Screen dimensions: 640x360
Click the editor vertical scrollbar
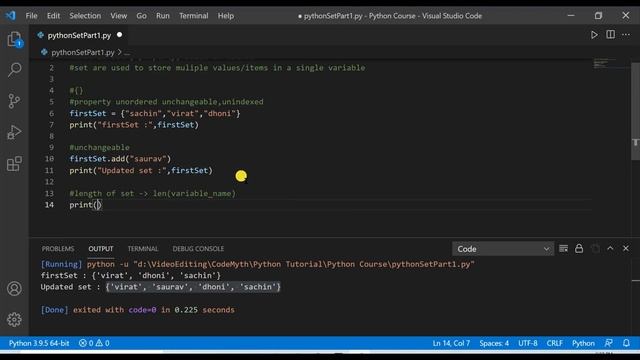pyautogui.click(x=636, y=111)
